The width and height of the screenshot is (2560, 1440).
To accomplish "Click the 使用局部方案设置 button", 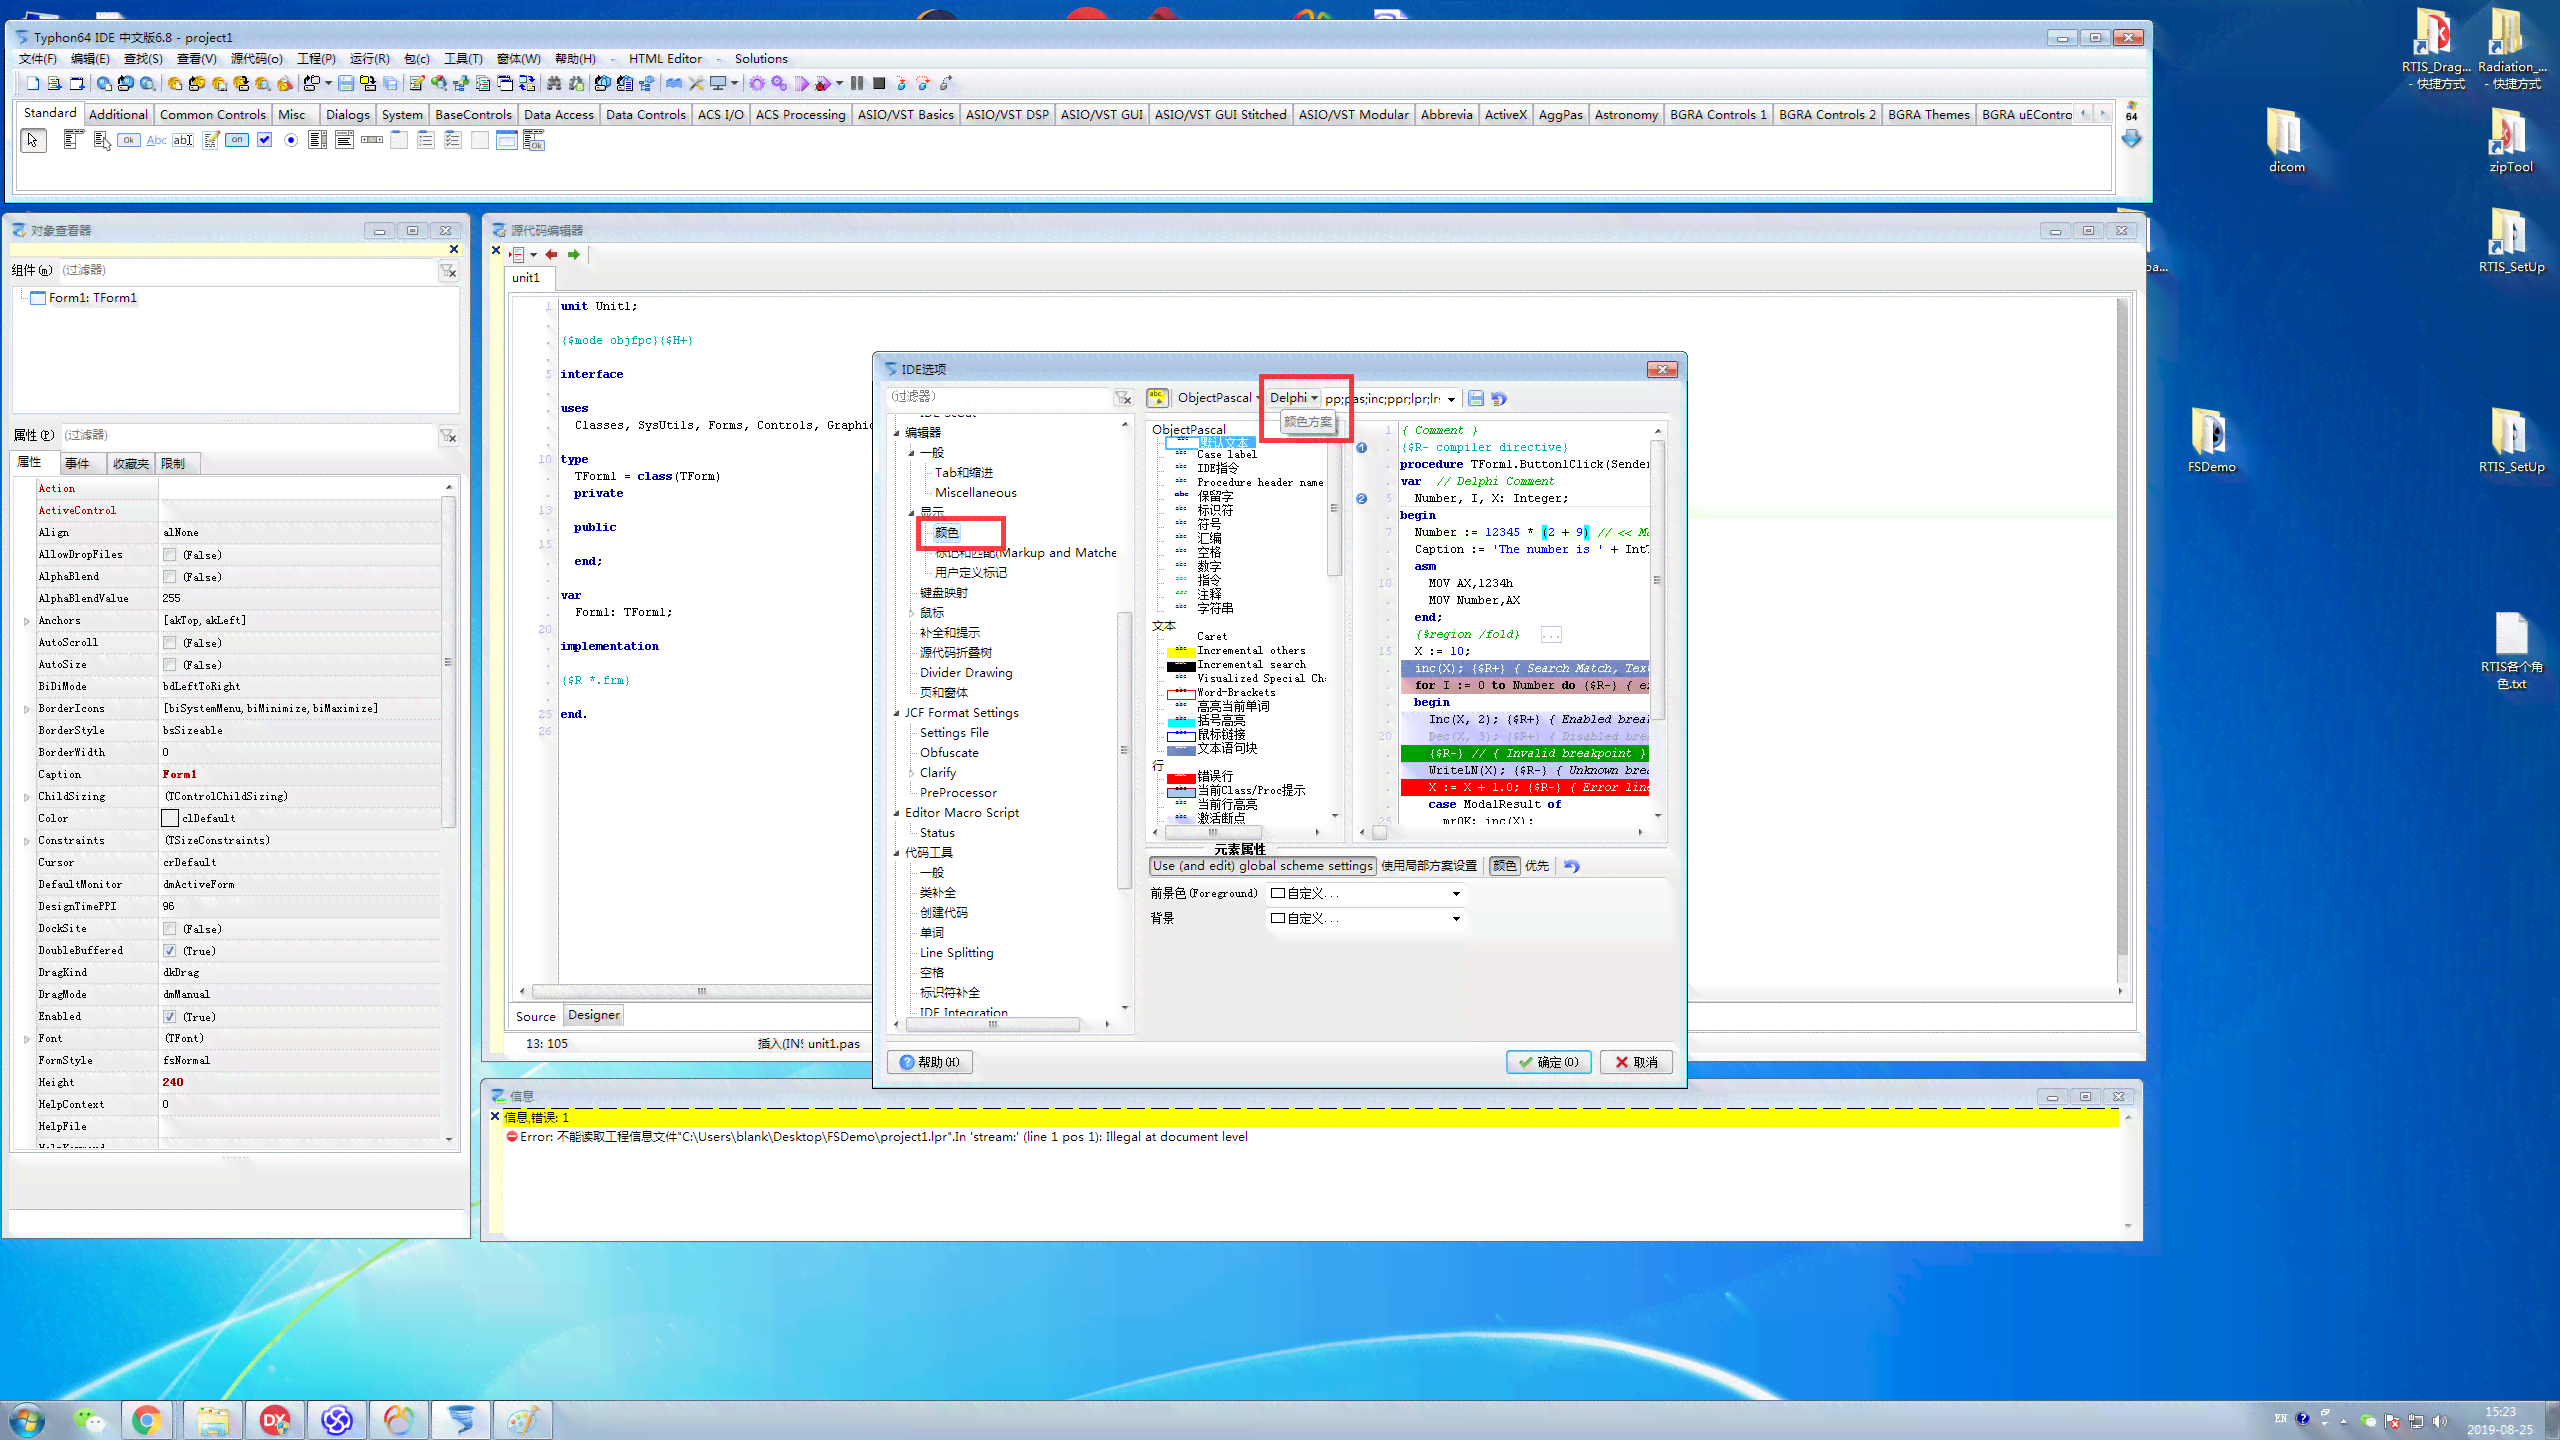I will click(x=1429, y=866).
